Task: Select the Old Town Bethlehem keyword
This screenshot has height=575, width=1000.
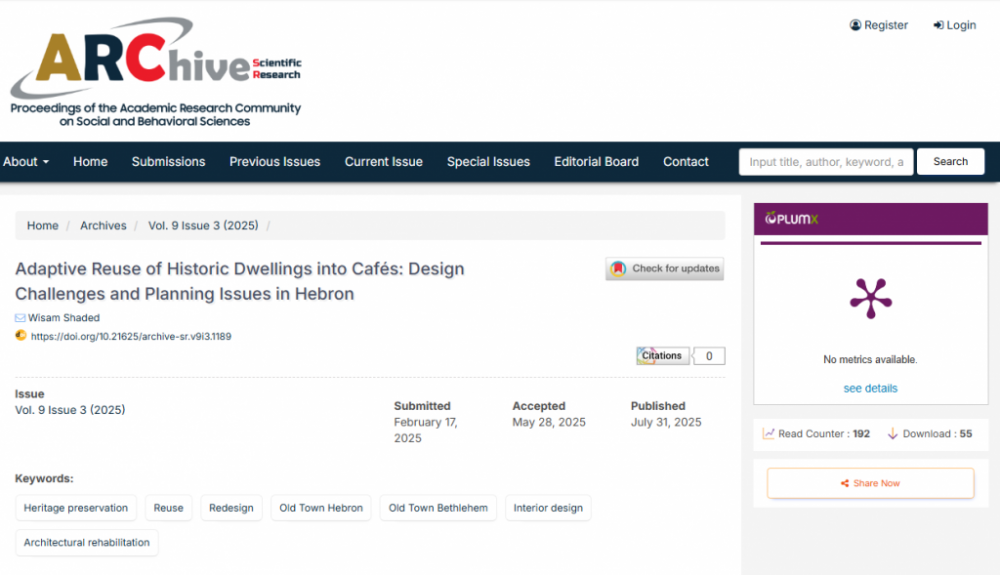Action: 438,508
